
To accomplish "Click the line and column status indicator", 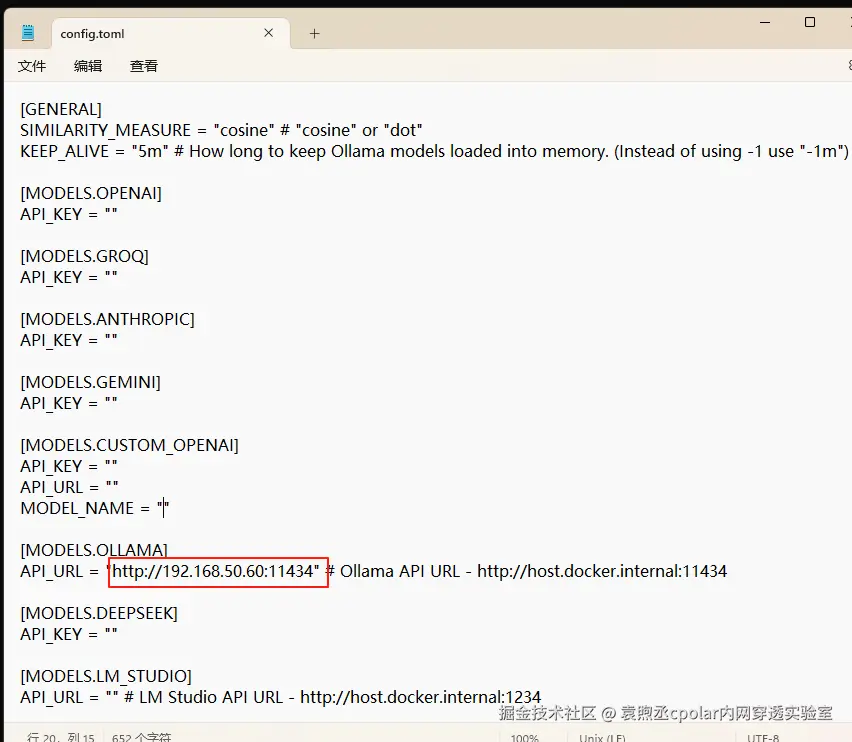I will [60, 737].
